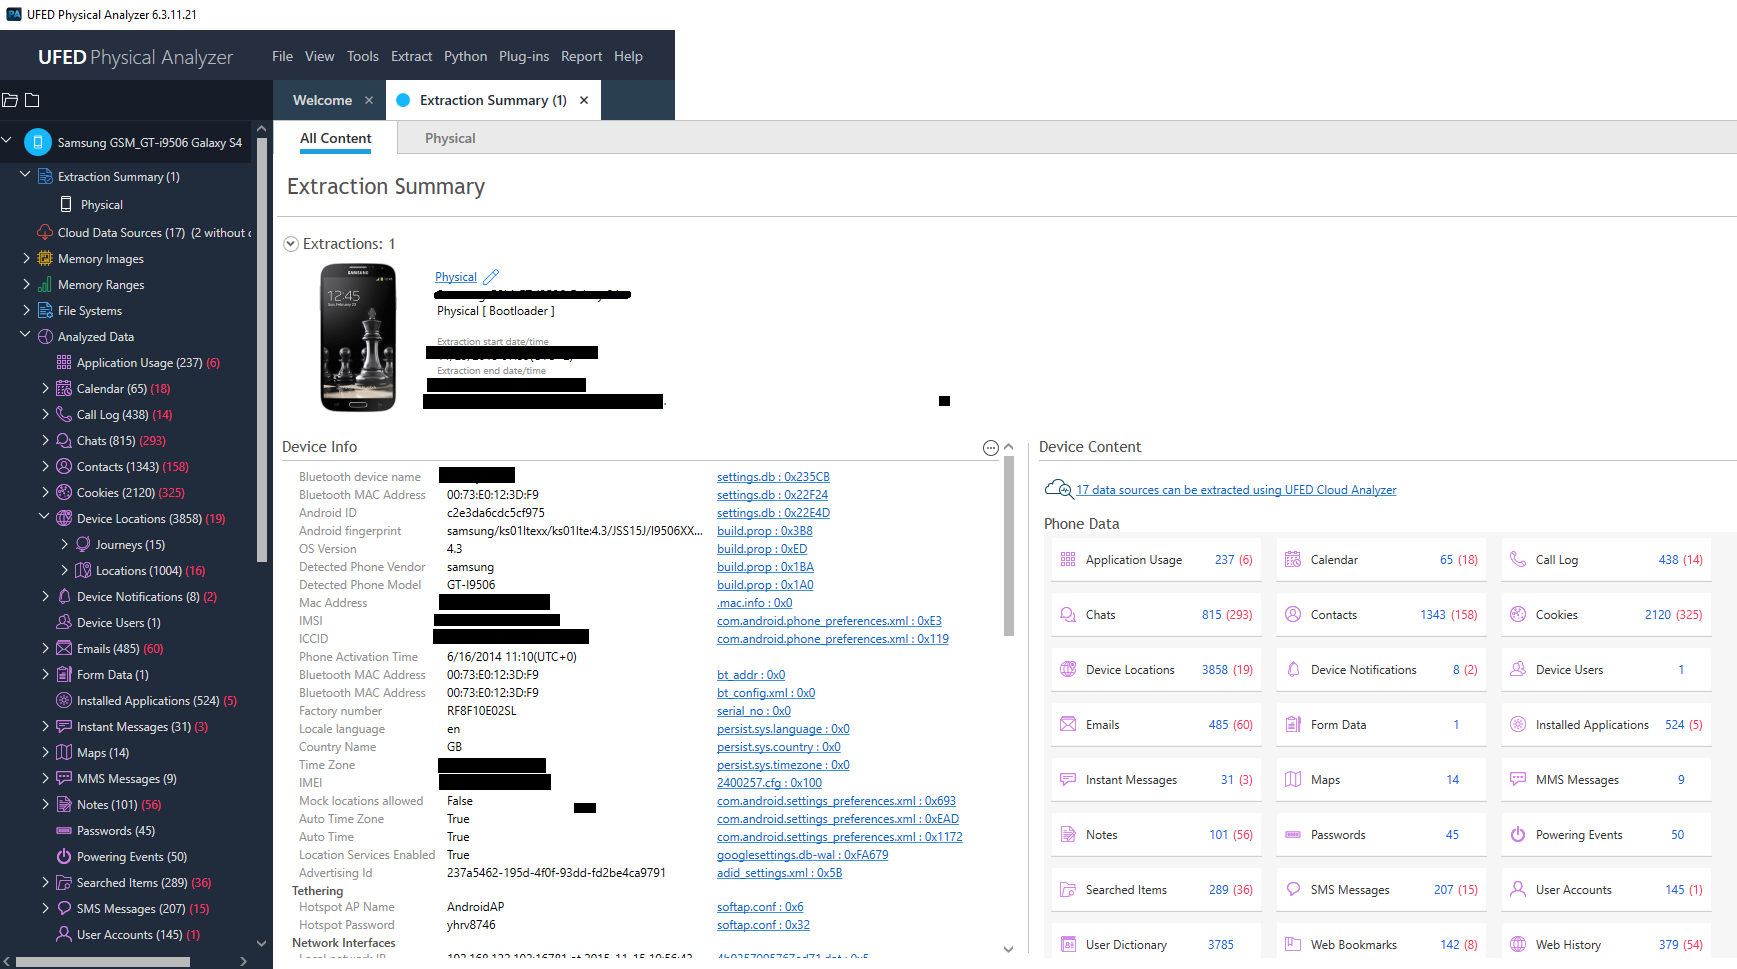Click the Memory Images icon in the tree

point(45,258)
